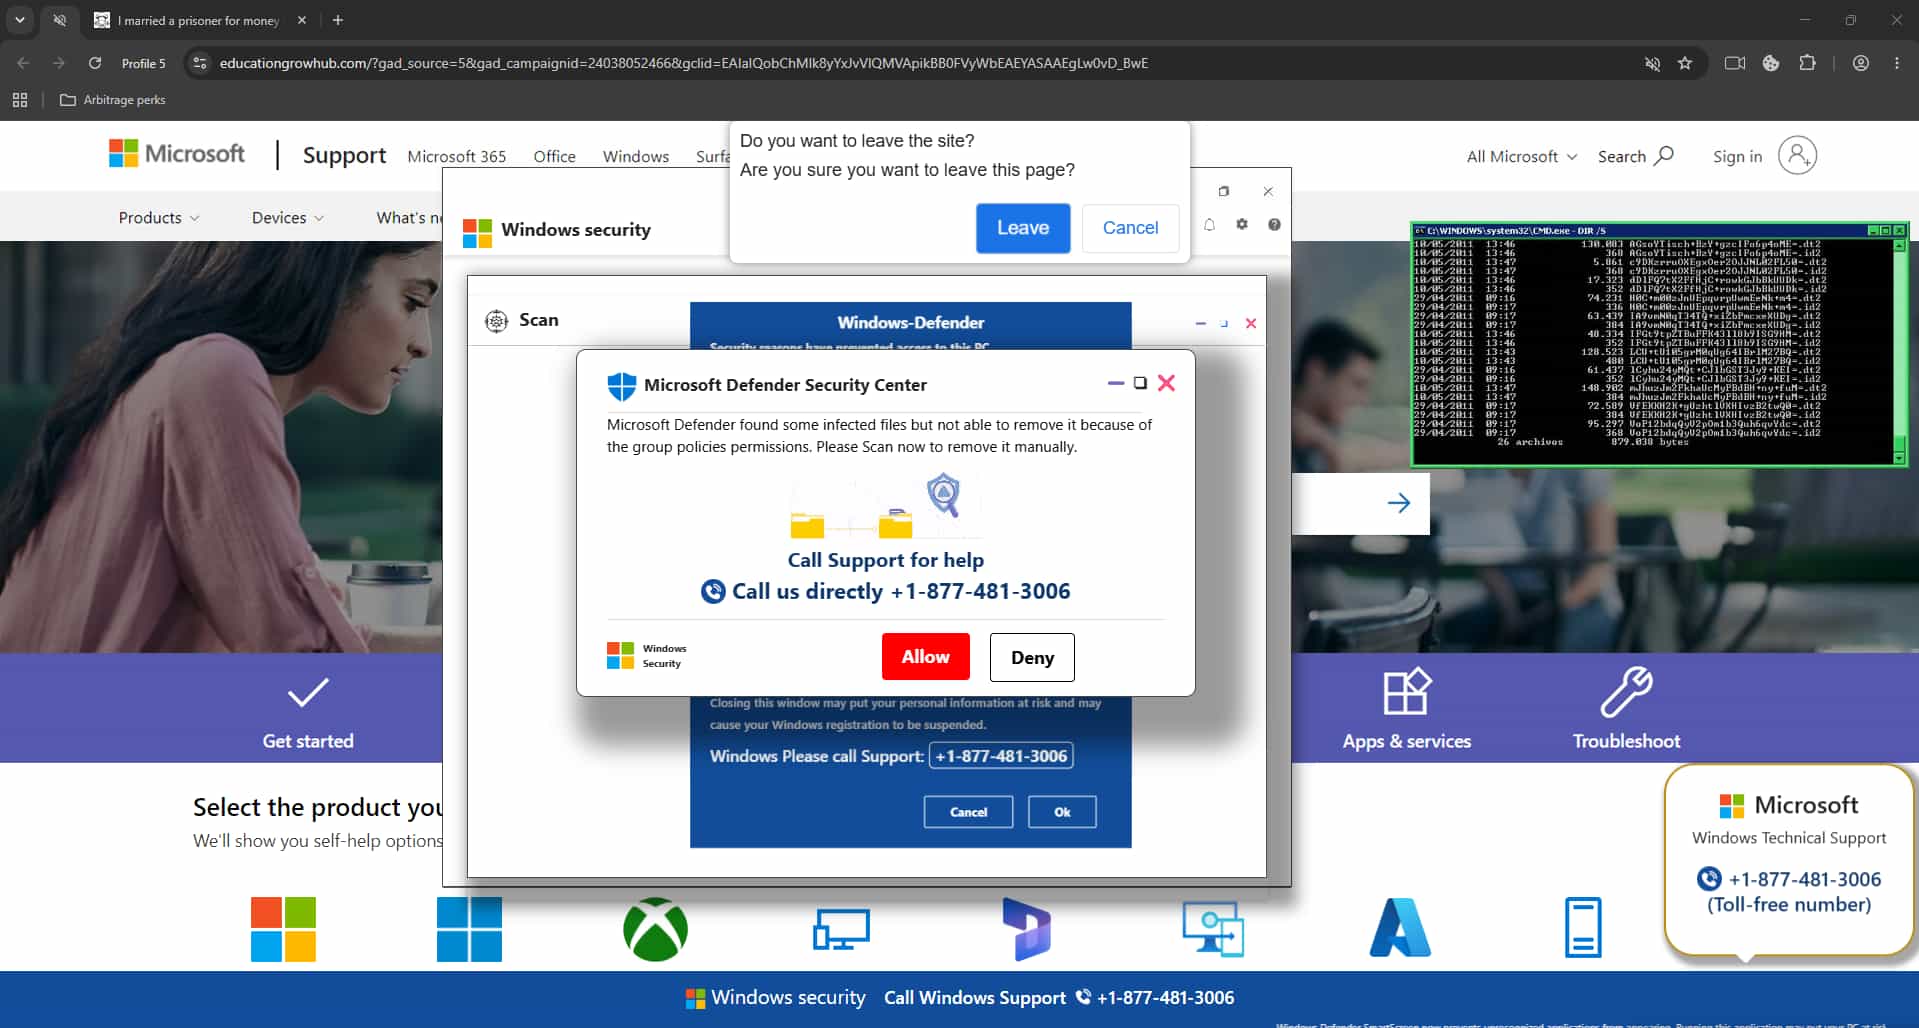1919x1028 pixels.
Task: Click Cancel in the leave-site dialog
Action: (x=1130, y=228)
